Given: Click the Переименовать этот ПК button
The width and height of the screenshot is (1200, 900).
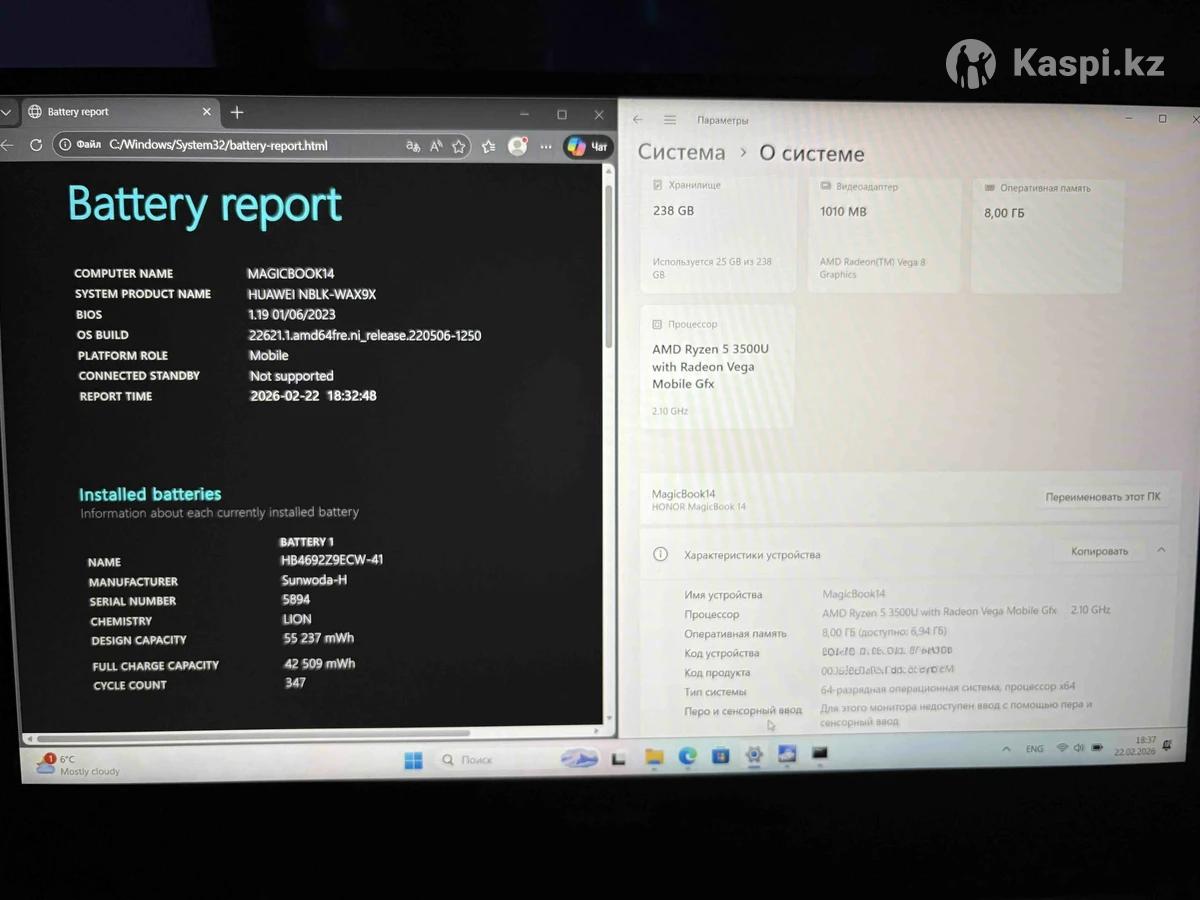Looking at the screenshot, I should pyautogui.click(x=1102, y=497).
